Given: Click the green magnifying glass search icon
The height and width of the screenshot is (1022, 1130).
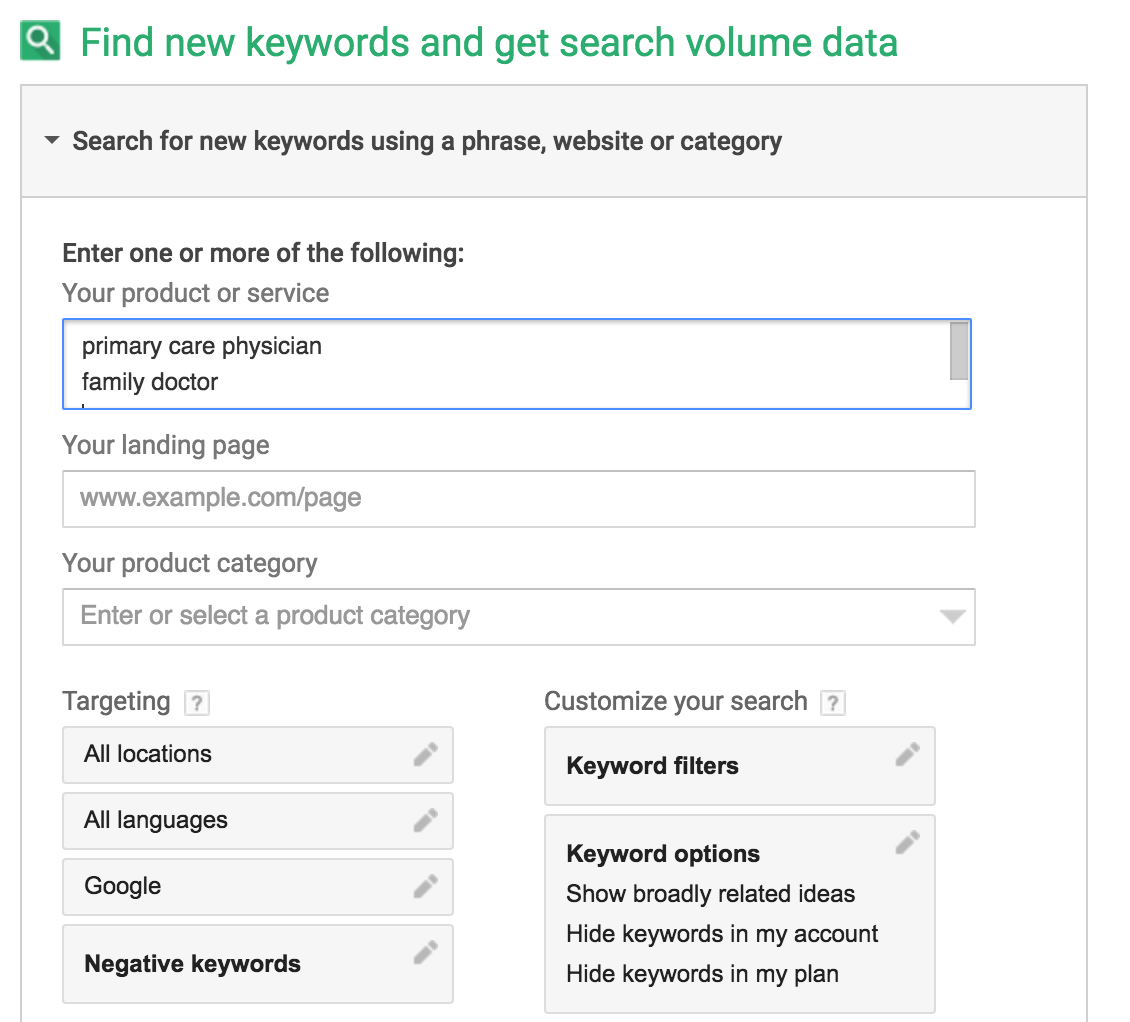Looking at the screenshot, I should pos(40,41).
